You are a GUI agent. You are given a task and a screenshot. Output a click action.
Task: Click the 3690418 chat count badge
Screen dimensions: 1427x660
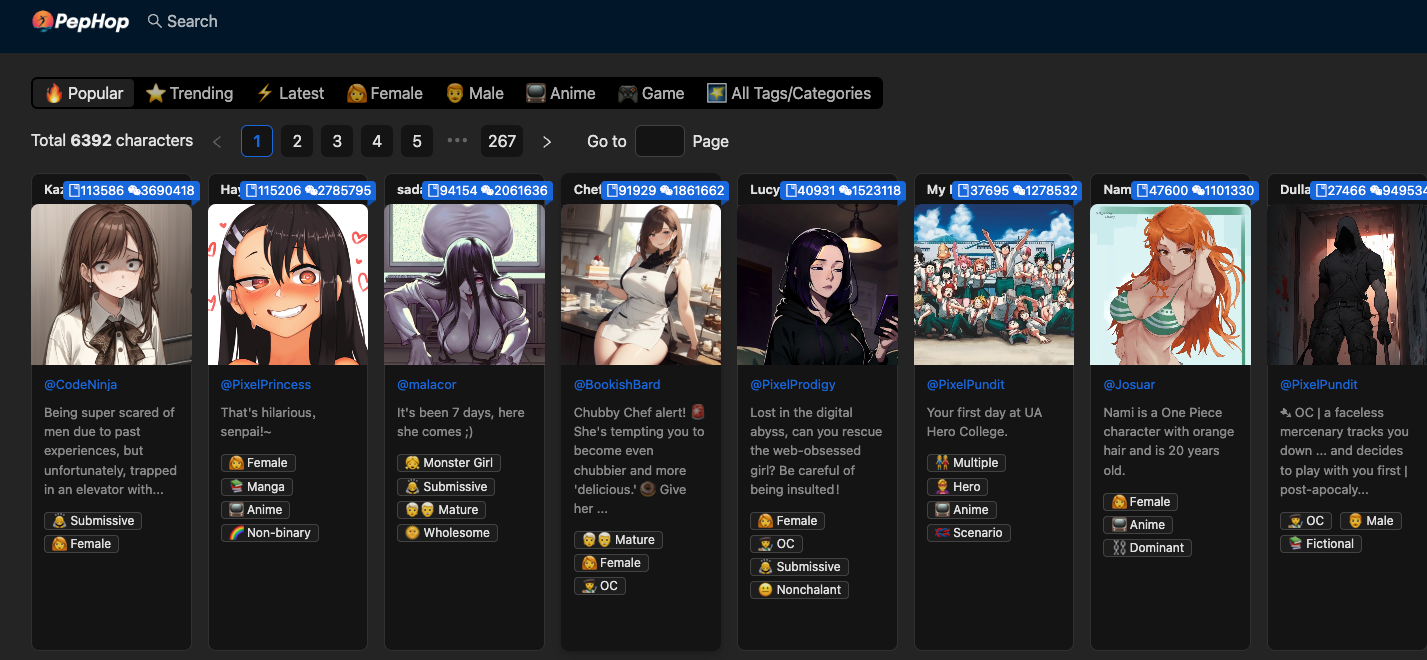163,191
